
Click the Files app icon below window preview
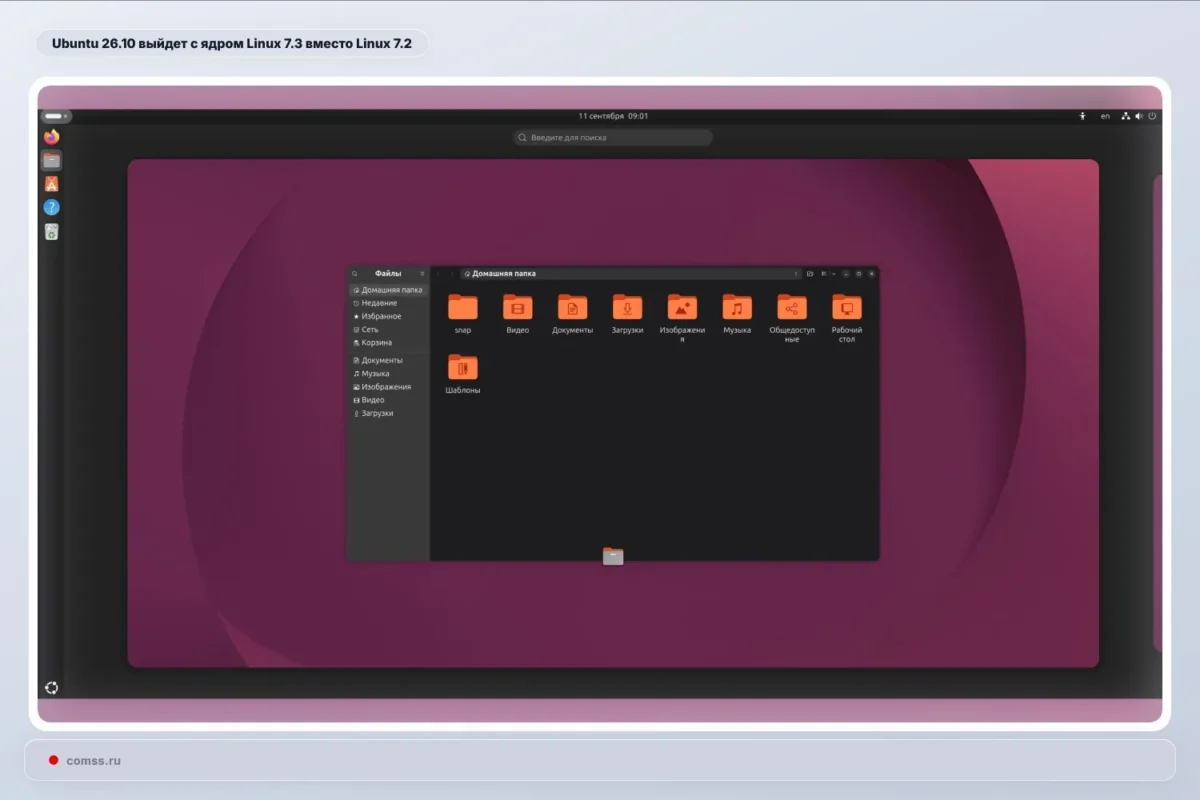coord(613,556)
